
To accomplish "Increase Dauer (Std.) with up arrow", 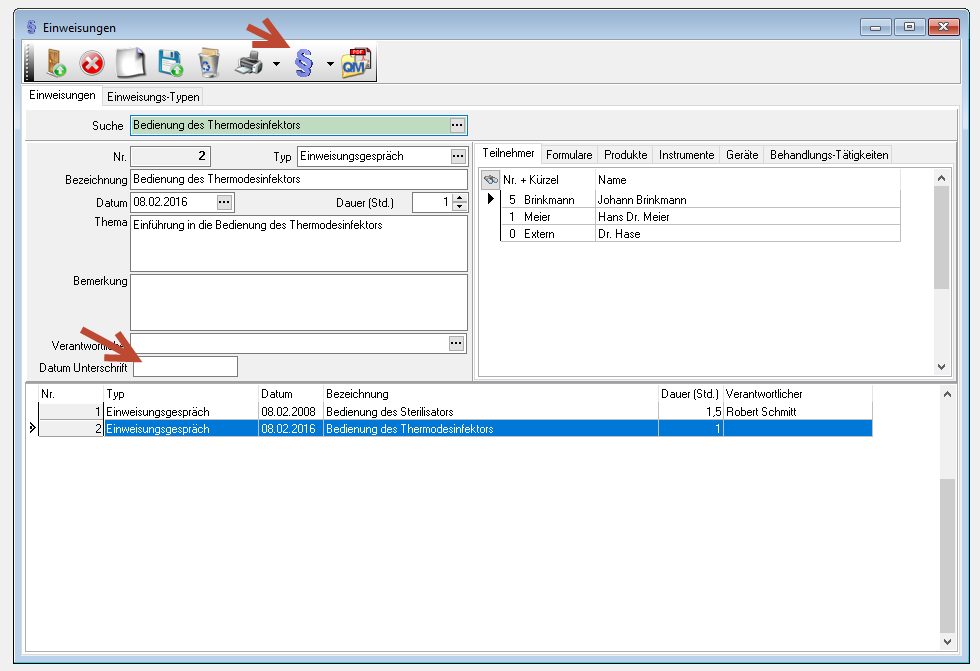I will pos(459,198).
